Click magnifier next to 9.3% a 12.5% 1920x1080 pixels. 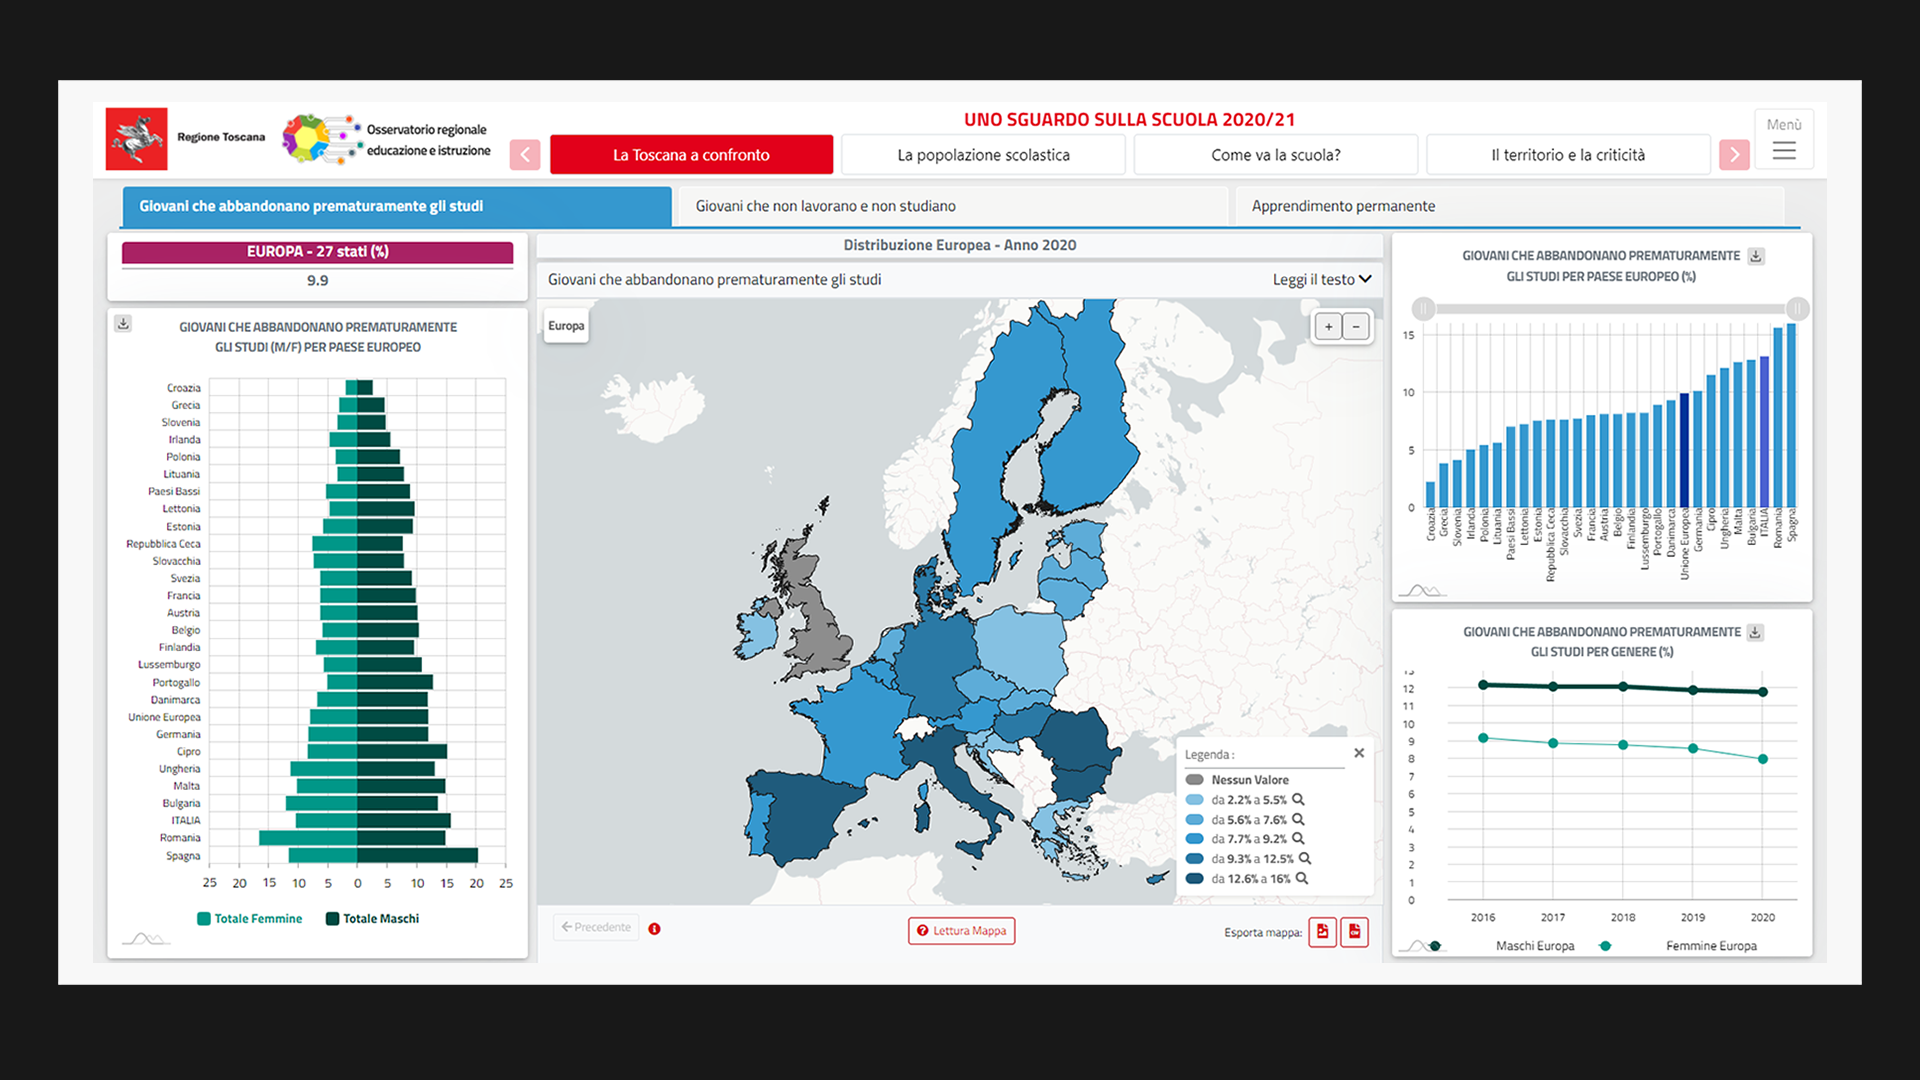[x=1305, y=858]
